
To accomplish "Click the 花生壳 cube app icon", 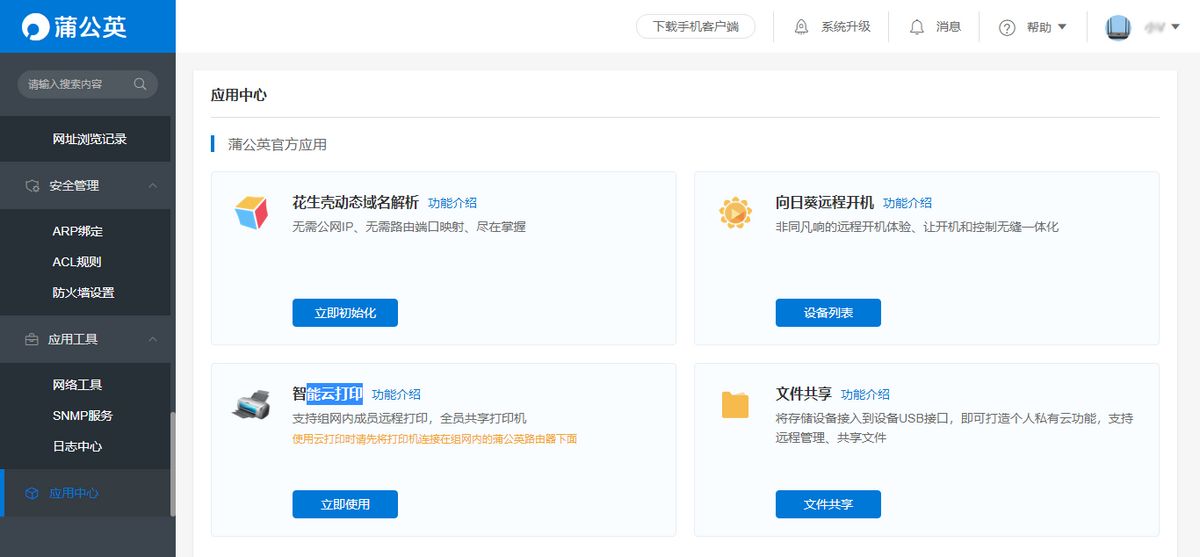I will point(251,212).
